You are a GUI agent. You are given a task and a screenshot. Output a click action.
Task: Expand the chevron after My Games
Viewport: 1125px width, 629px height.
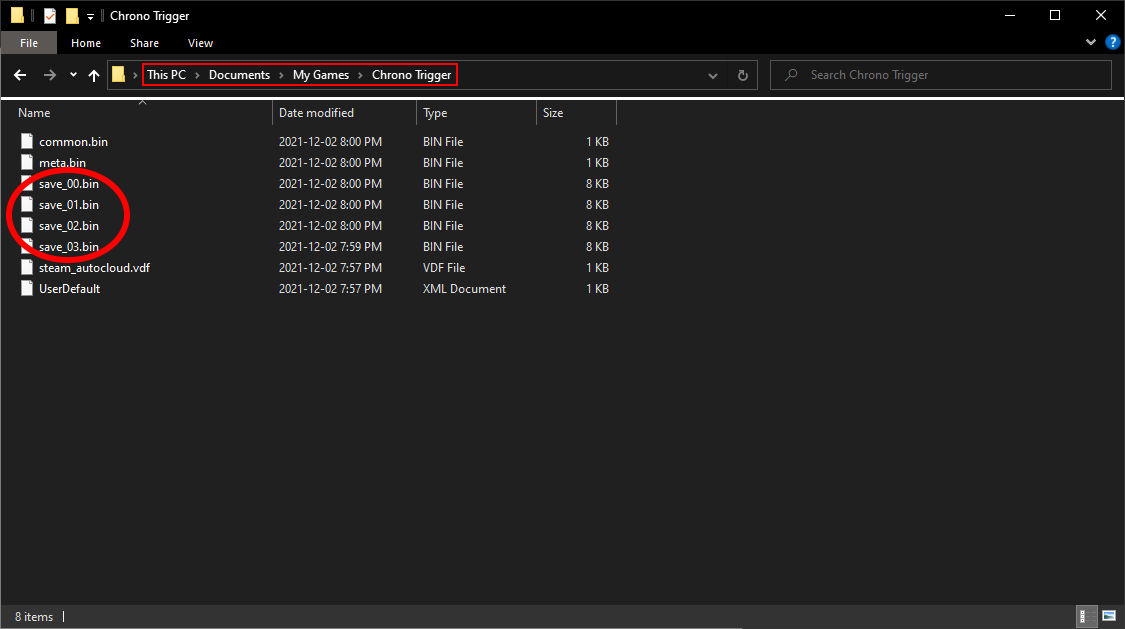(360, 75)
